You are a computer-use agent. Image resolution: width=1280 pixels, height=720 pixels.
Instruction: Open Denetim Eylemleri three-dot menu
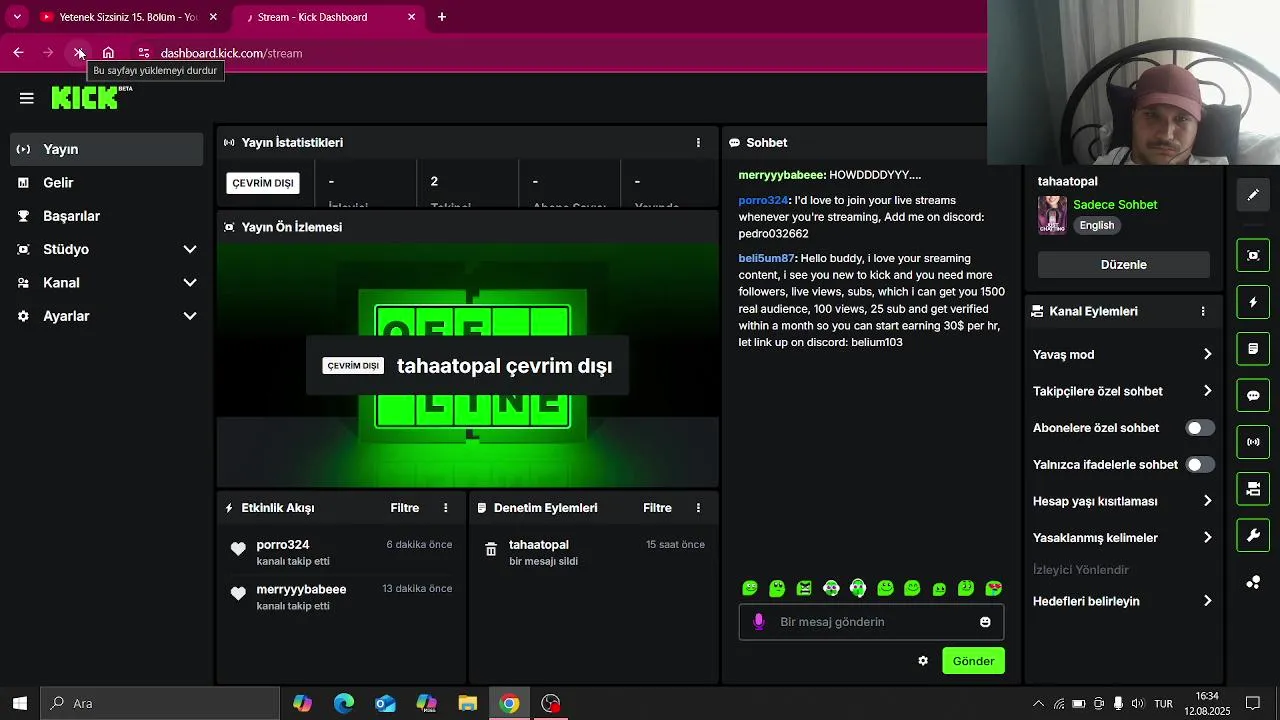coord(698,508)
